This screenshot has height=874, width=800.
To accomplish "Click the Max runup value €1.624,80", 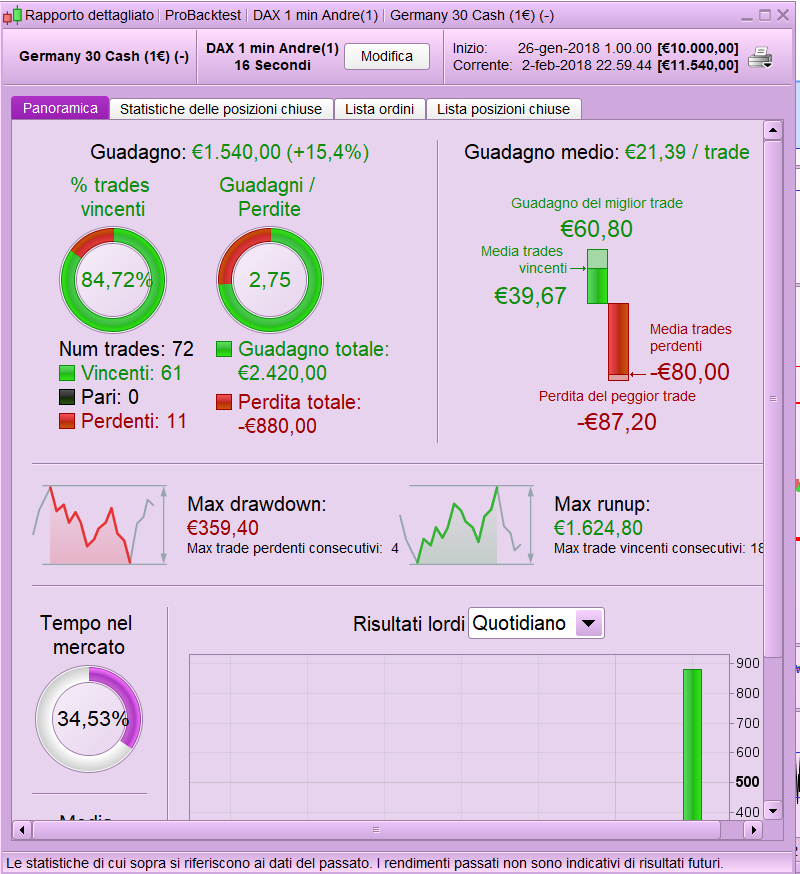I will [598, 528].
